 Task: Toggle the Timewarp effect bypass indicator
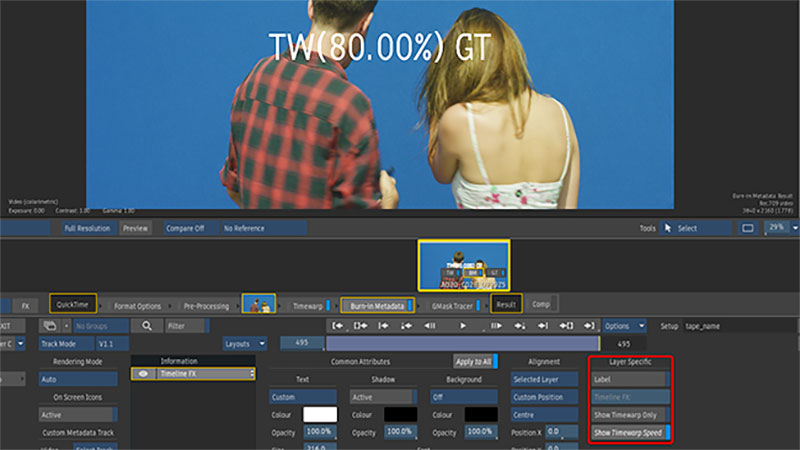coord(328,306)
